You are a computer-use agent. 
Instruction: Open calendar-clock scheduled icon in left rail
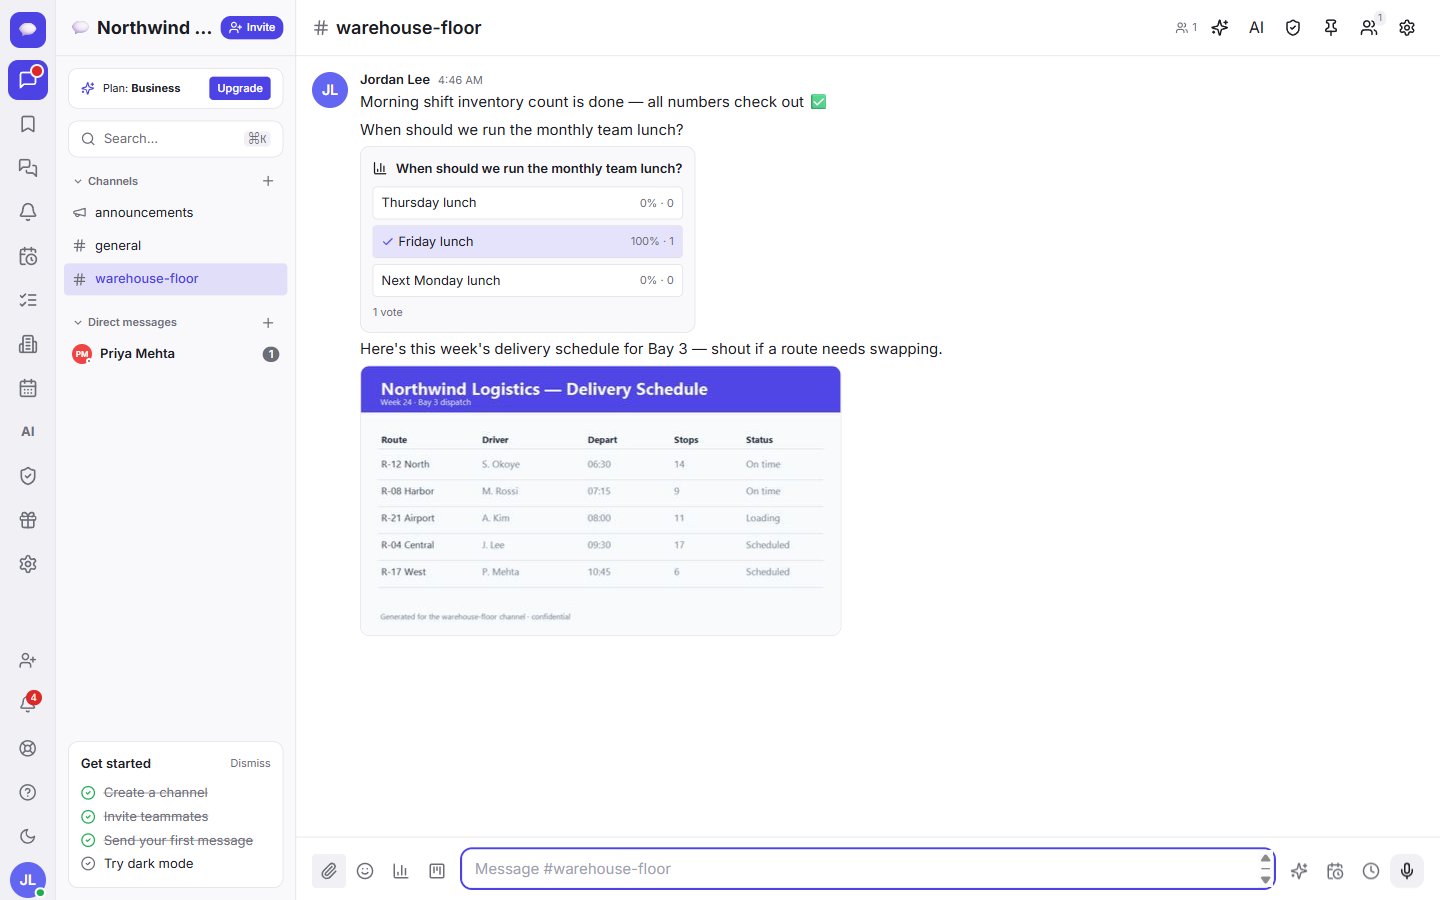(28, 256)
